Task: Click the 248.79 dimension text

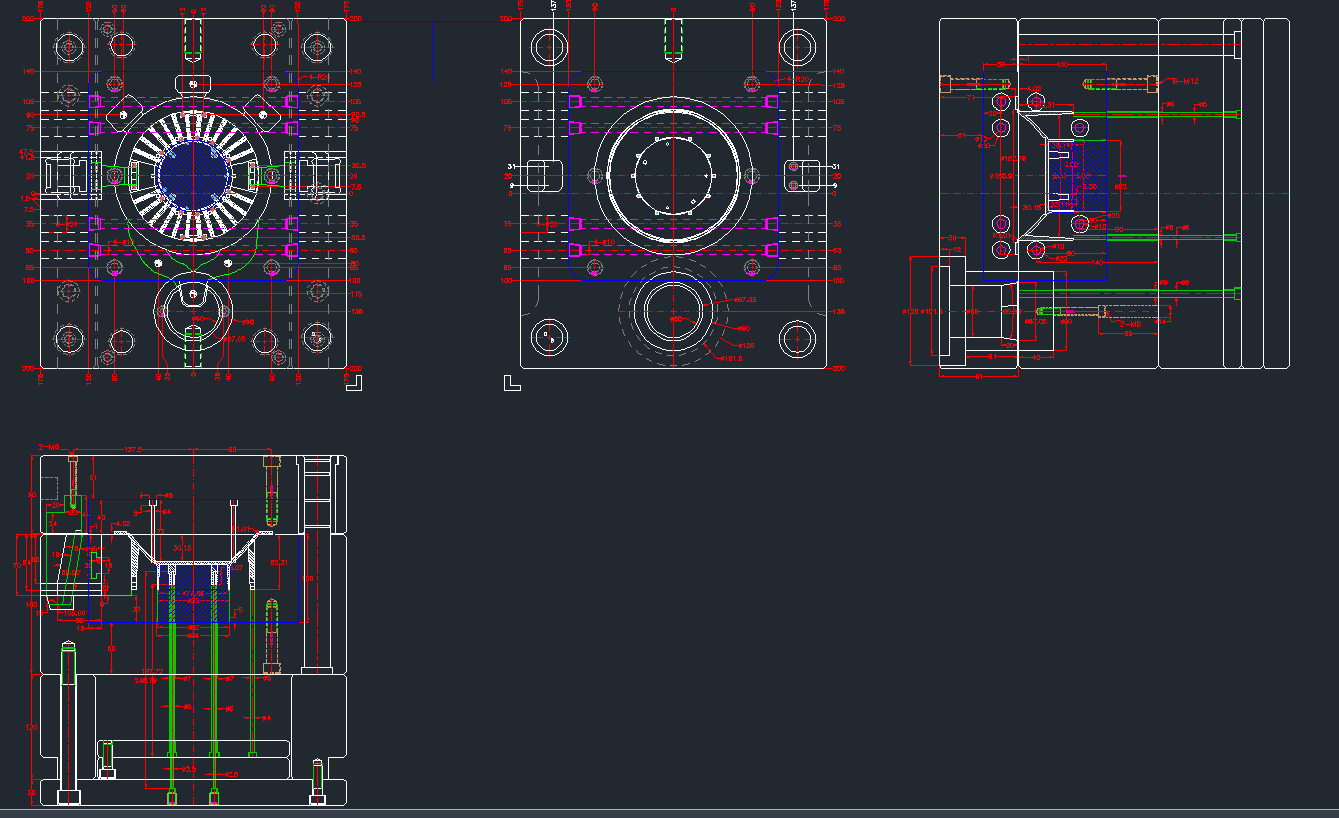Action: point(146,681)
